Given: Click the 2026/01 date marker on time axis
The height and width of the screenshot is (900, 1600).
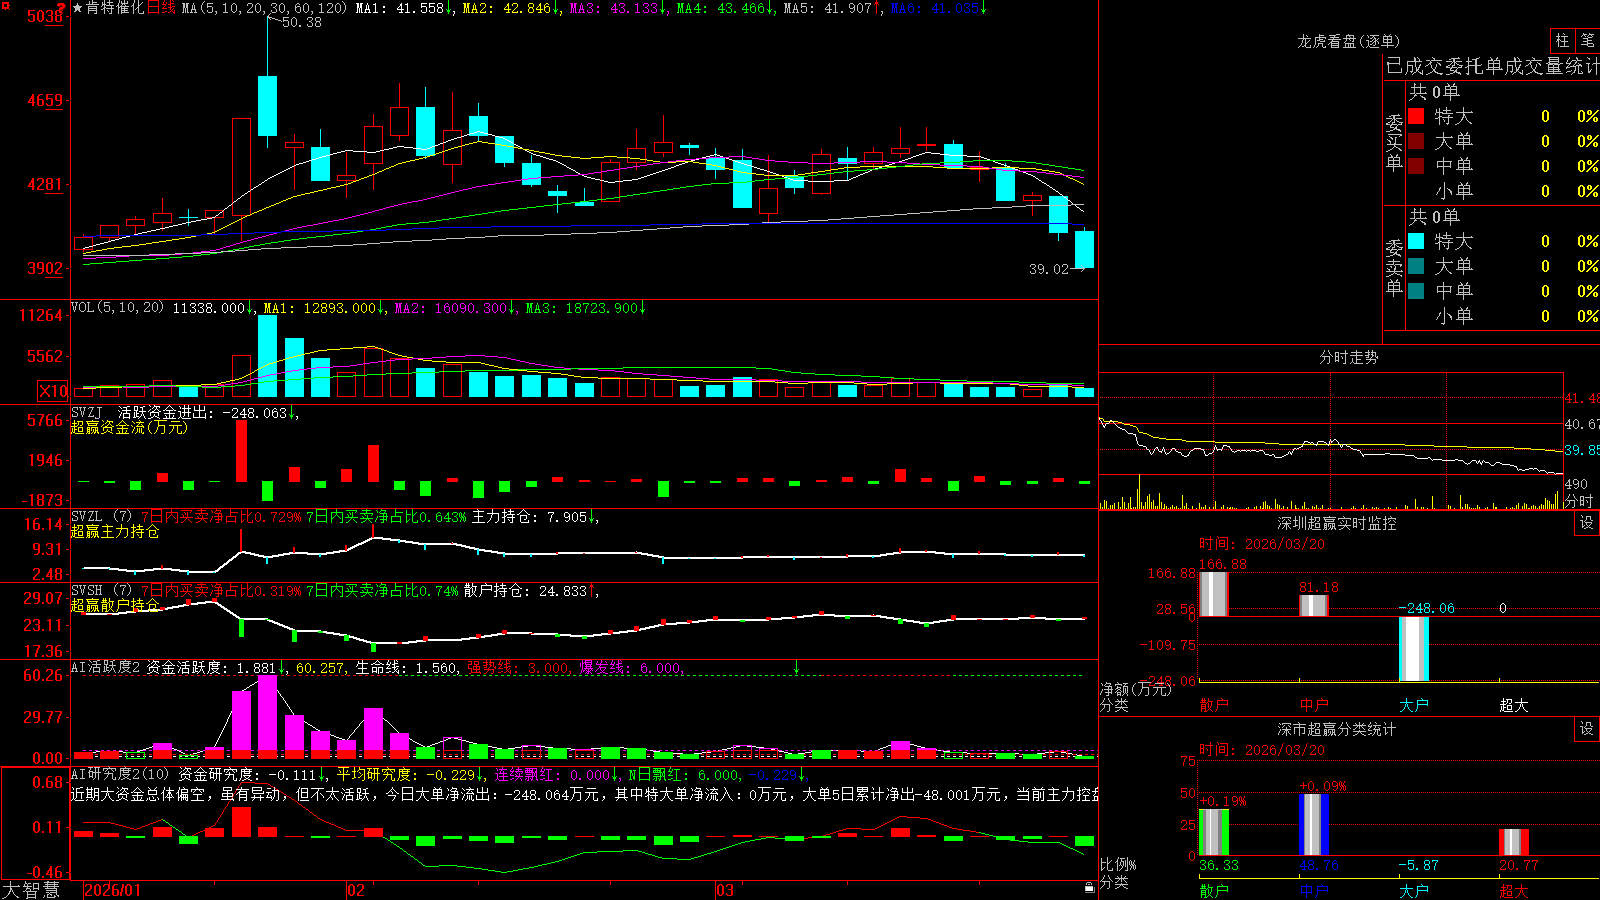Looking at the screenshot, I should click(112, 890).
